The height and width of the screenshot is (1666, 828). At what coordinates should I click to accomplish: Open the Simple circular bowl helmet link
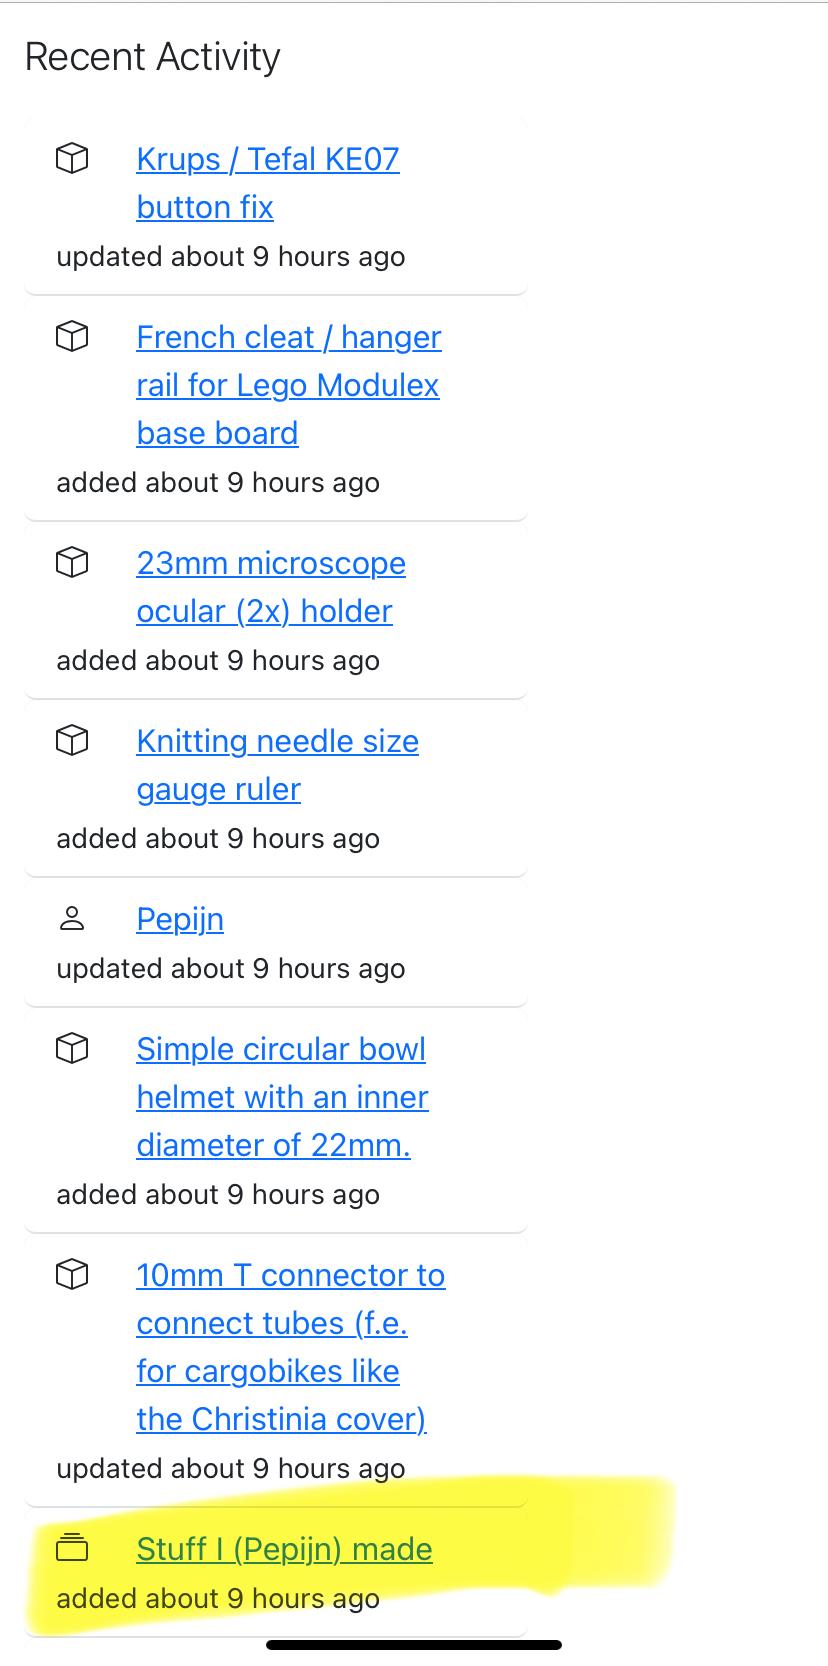click(x=281, y=1097)
